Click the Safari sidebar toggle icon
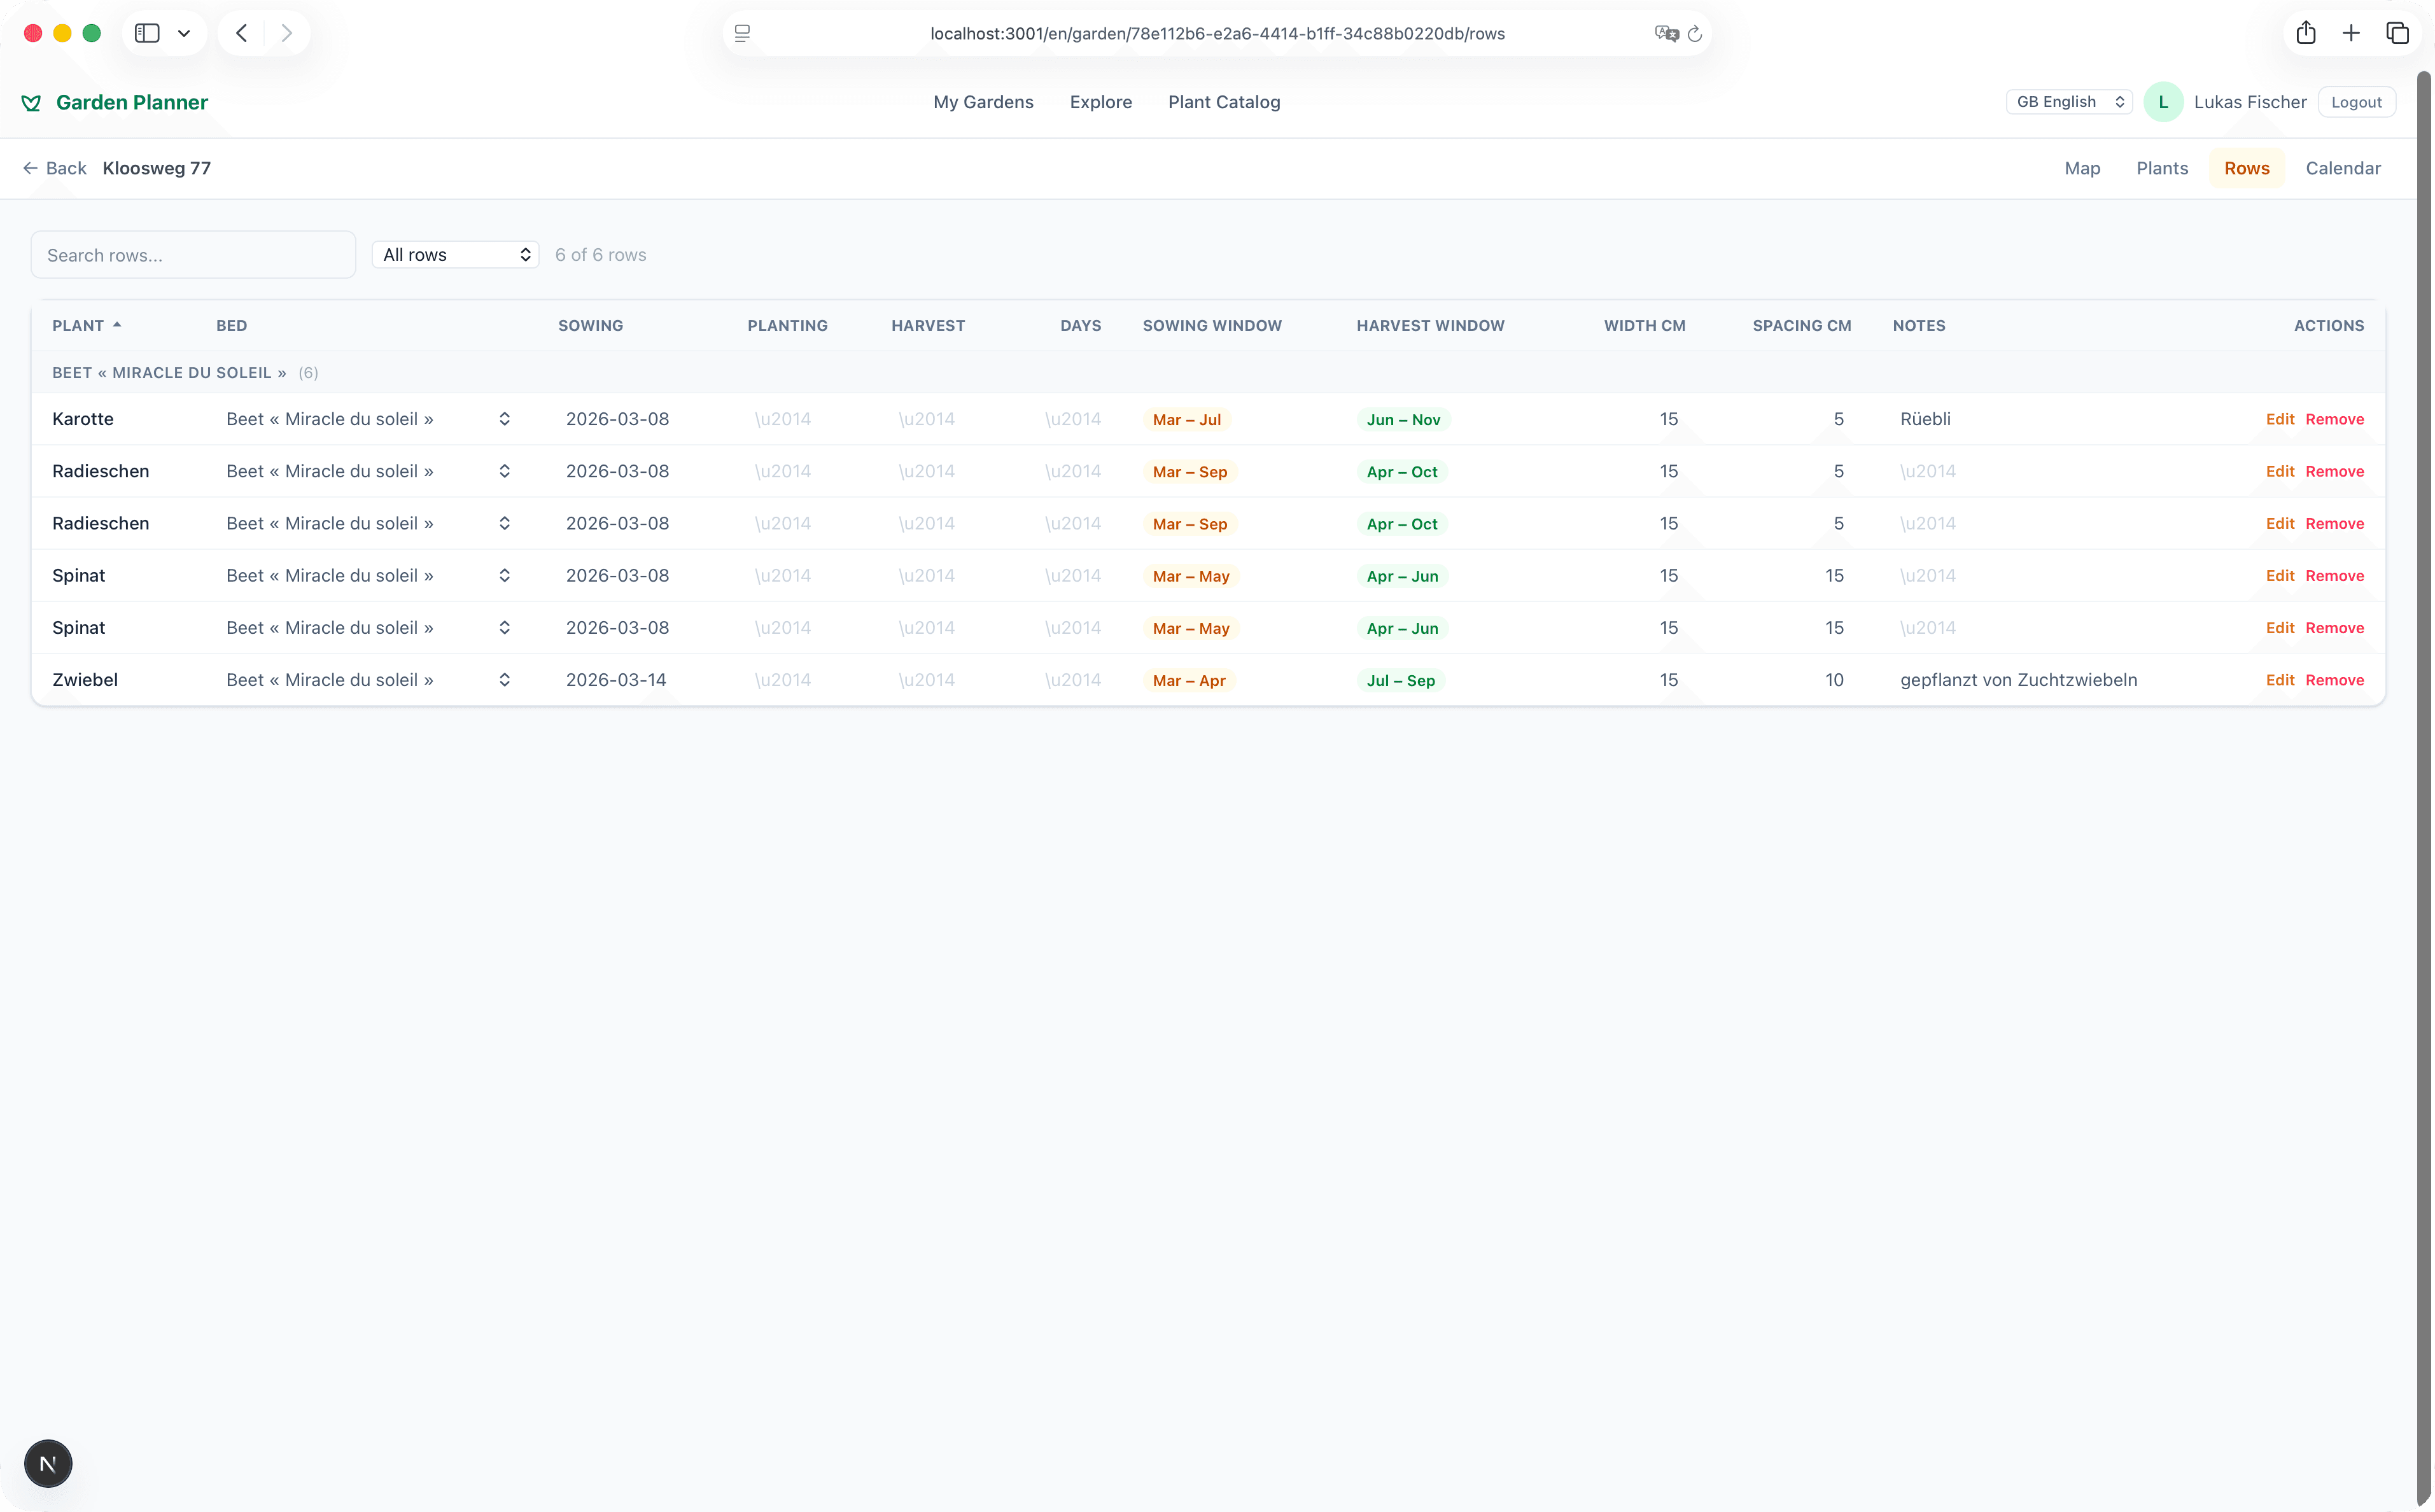Viewport: 2435px width, 1512px height. pyautogui.click(x=147, y=33)
